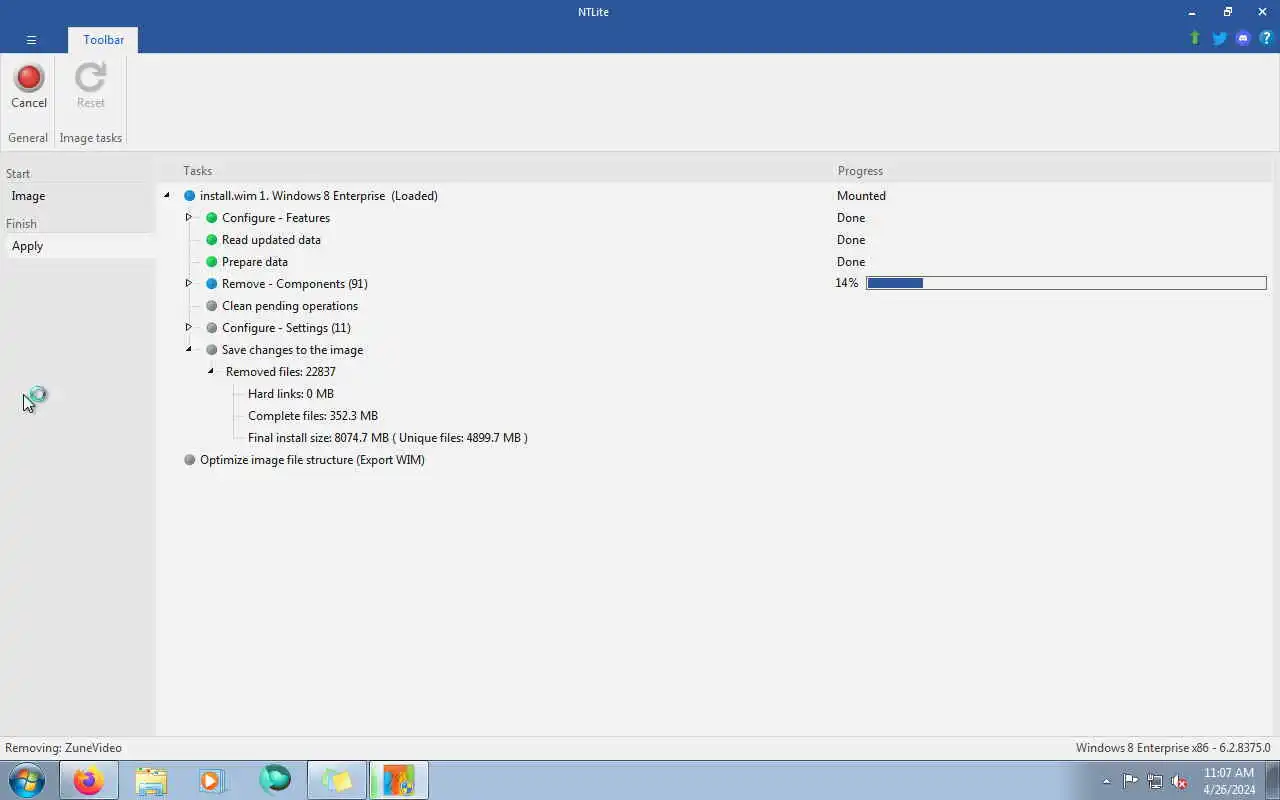This screenshot has height=800, width=1280.
Task: Click the muted volume tray icon
Action: click(x=1179, y=781)
